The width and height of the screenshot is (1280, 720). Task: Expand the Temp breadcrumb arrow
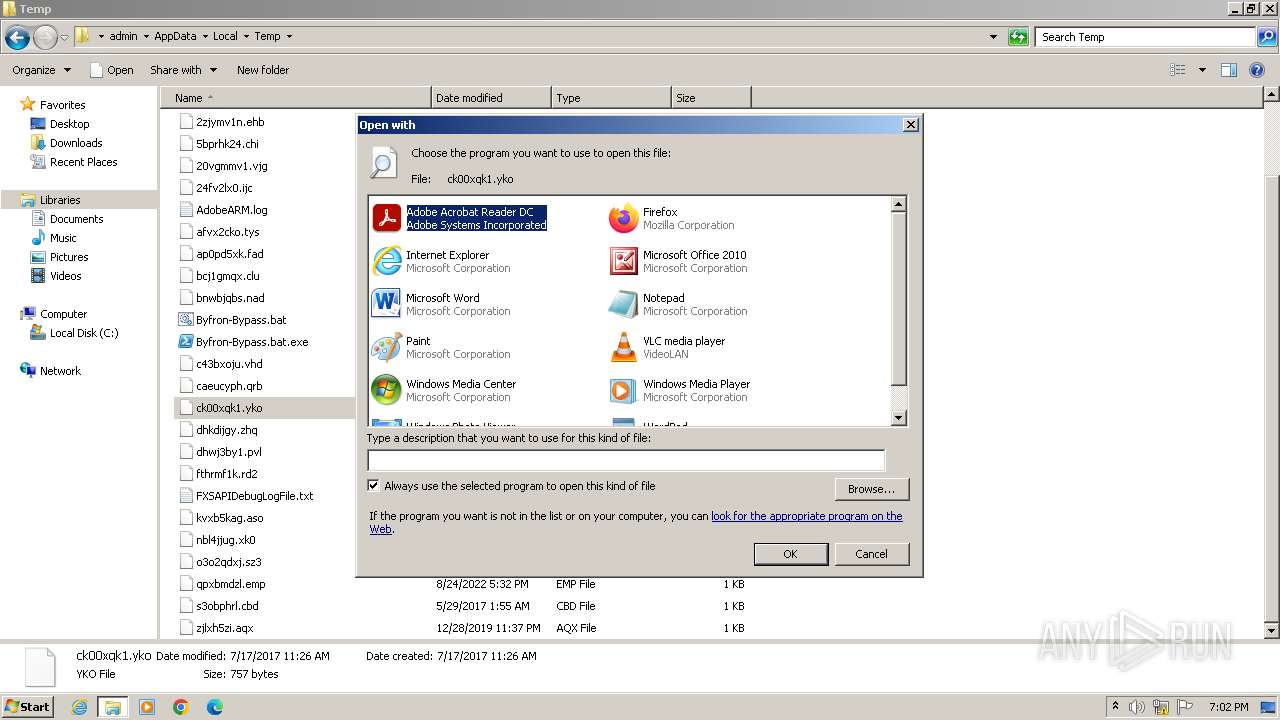point(289,37)
